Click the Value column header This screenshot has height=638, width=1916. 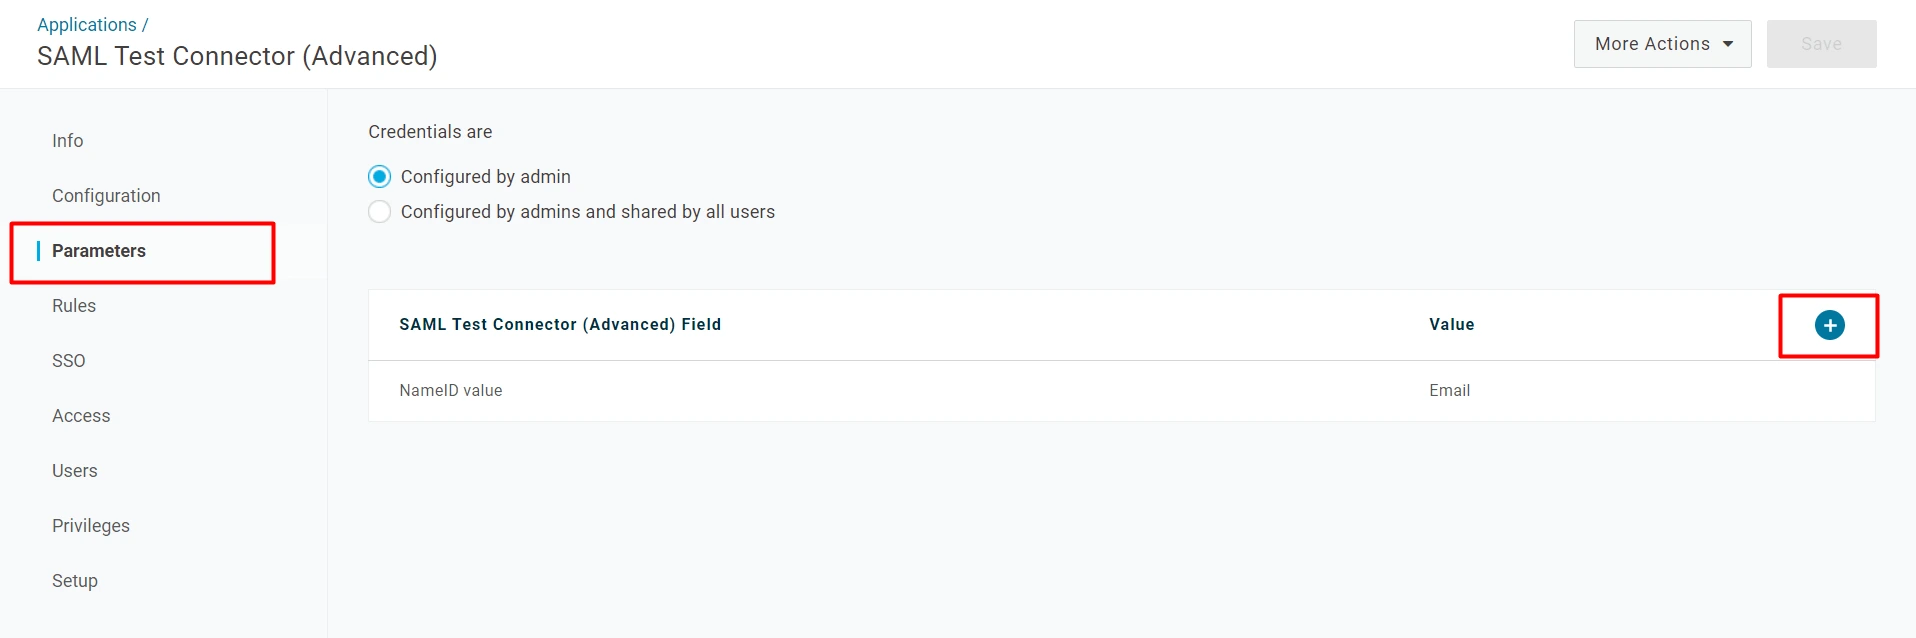pyautogui.click(x=1451, y=325)
